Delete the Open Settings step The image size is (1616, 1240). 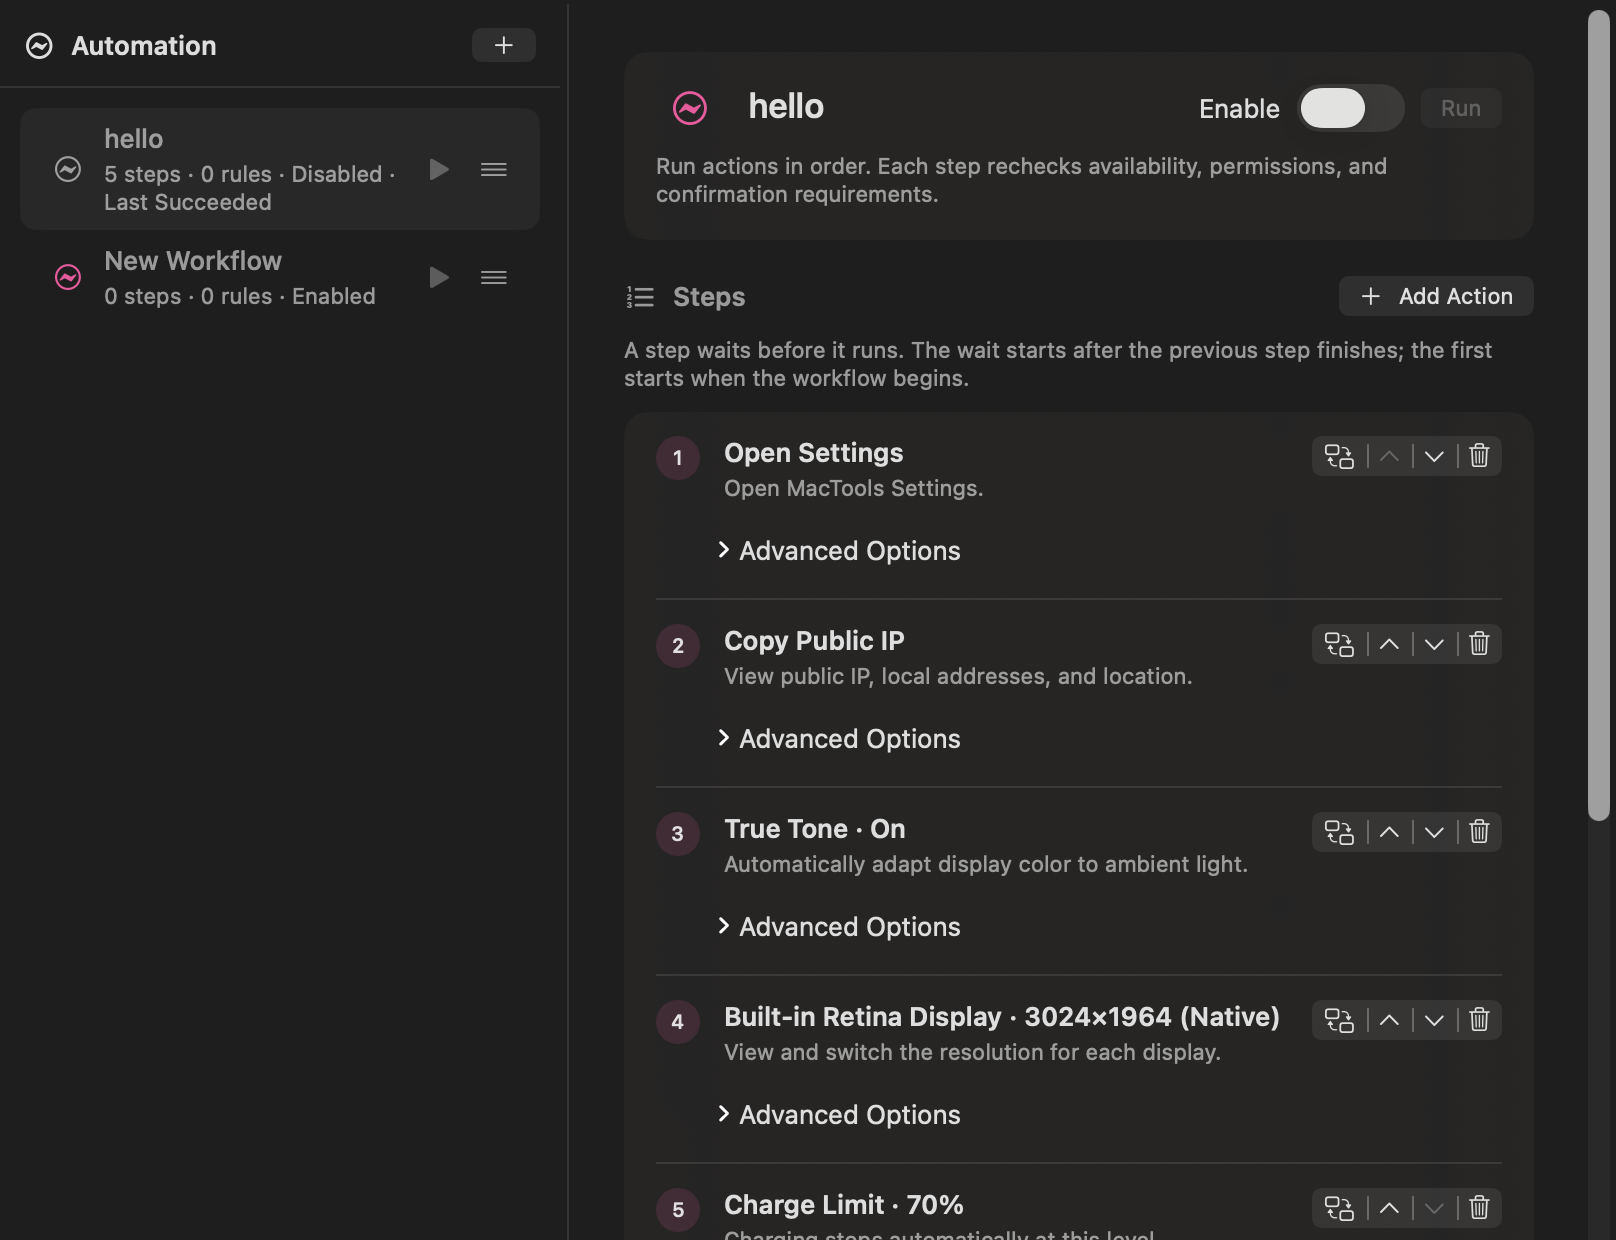tap(1480, 456)
